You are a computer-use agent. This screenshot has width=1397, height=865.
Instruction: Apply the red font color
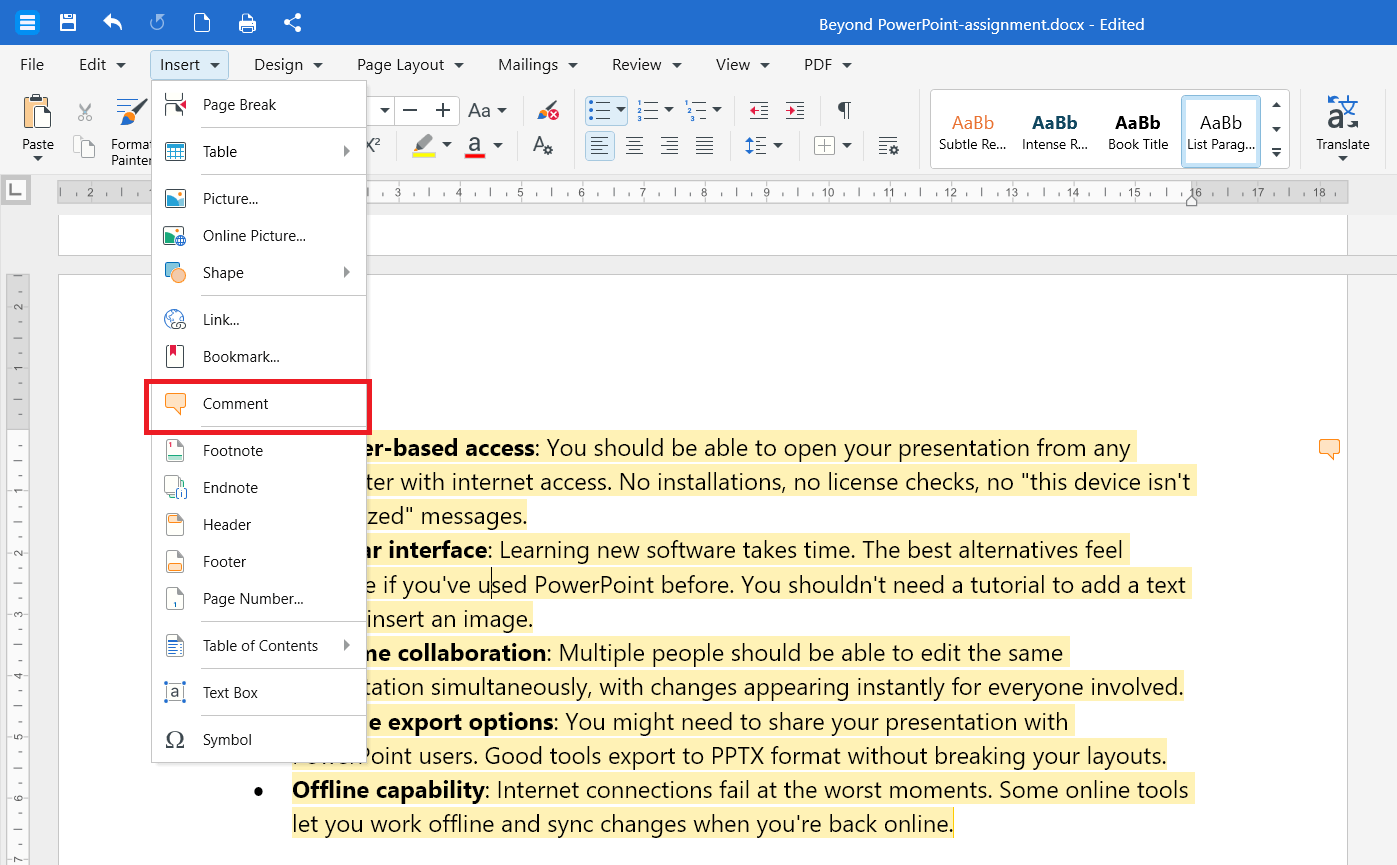click(x=475, y=146)
